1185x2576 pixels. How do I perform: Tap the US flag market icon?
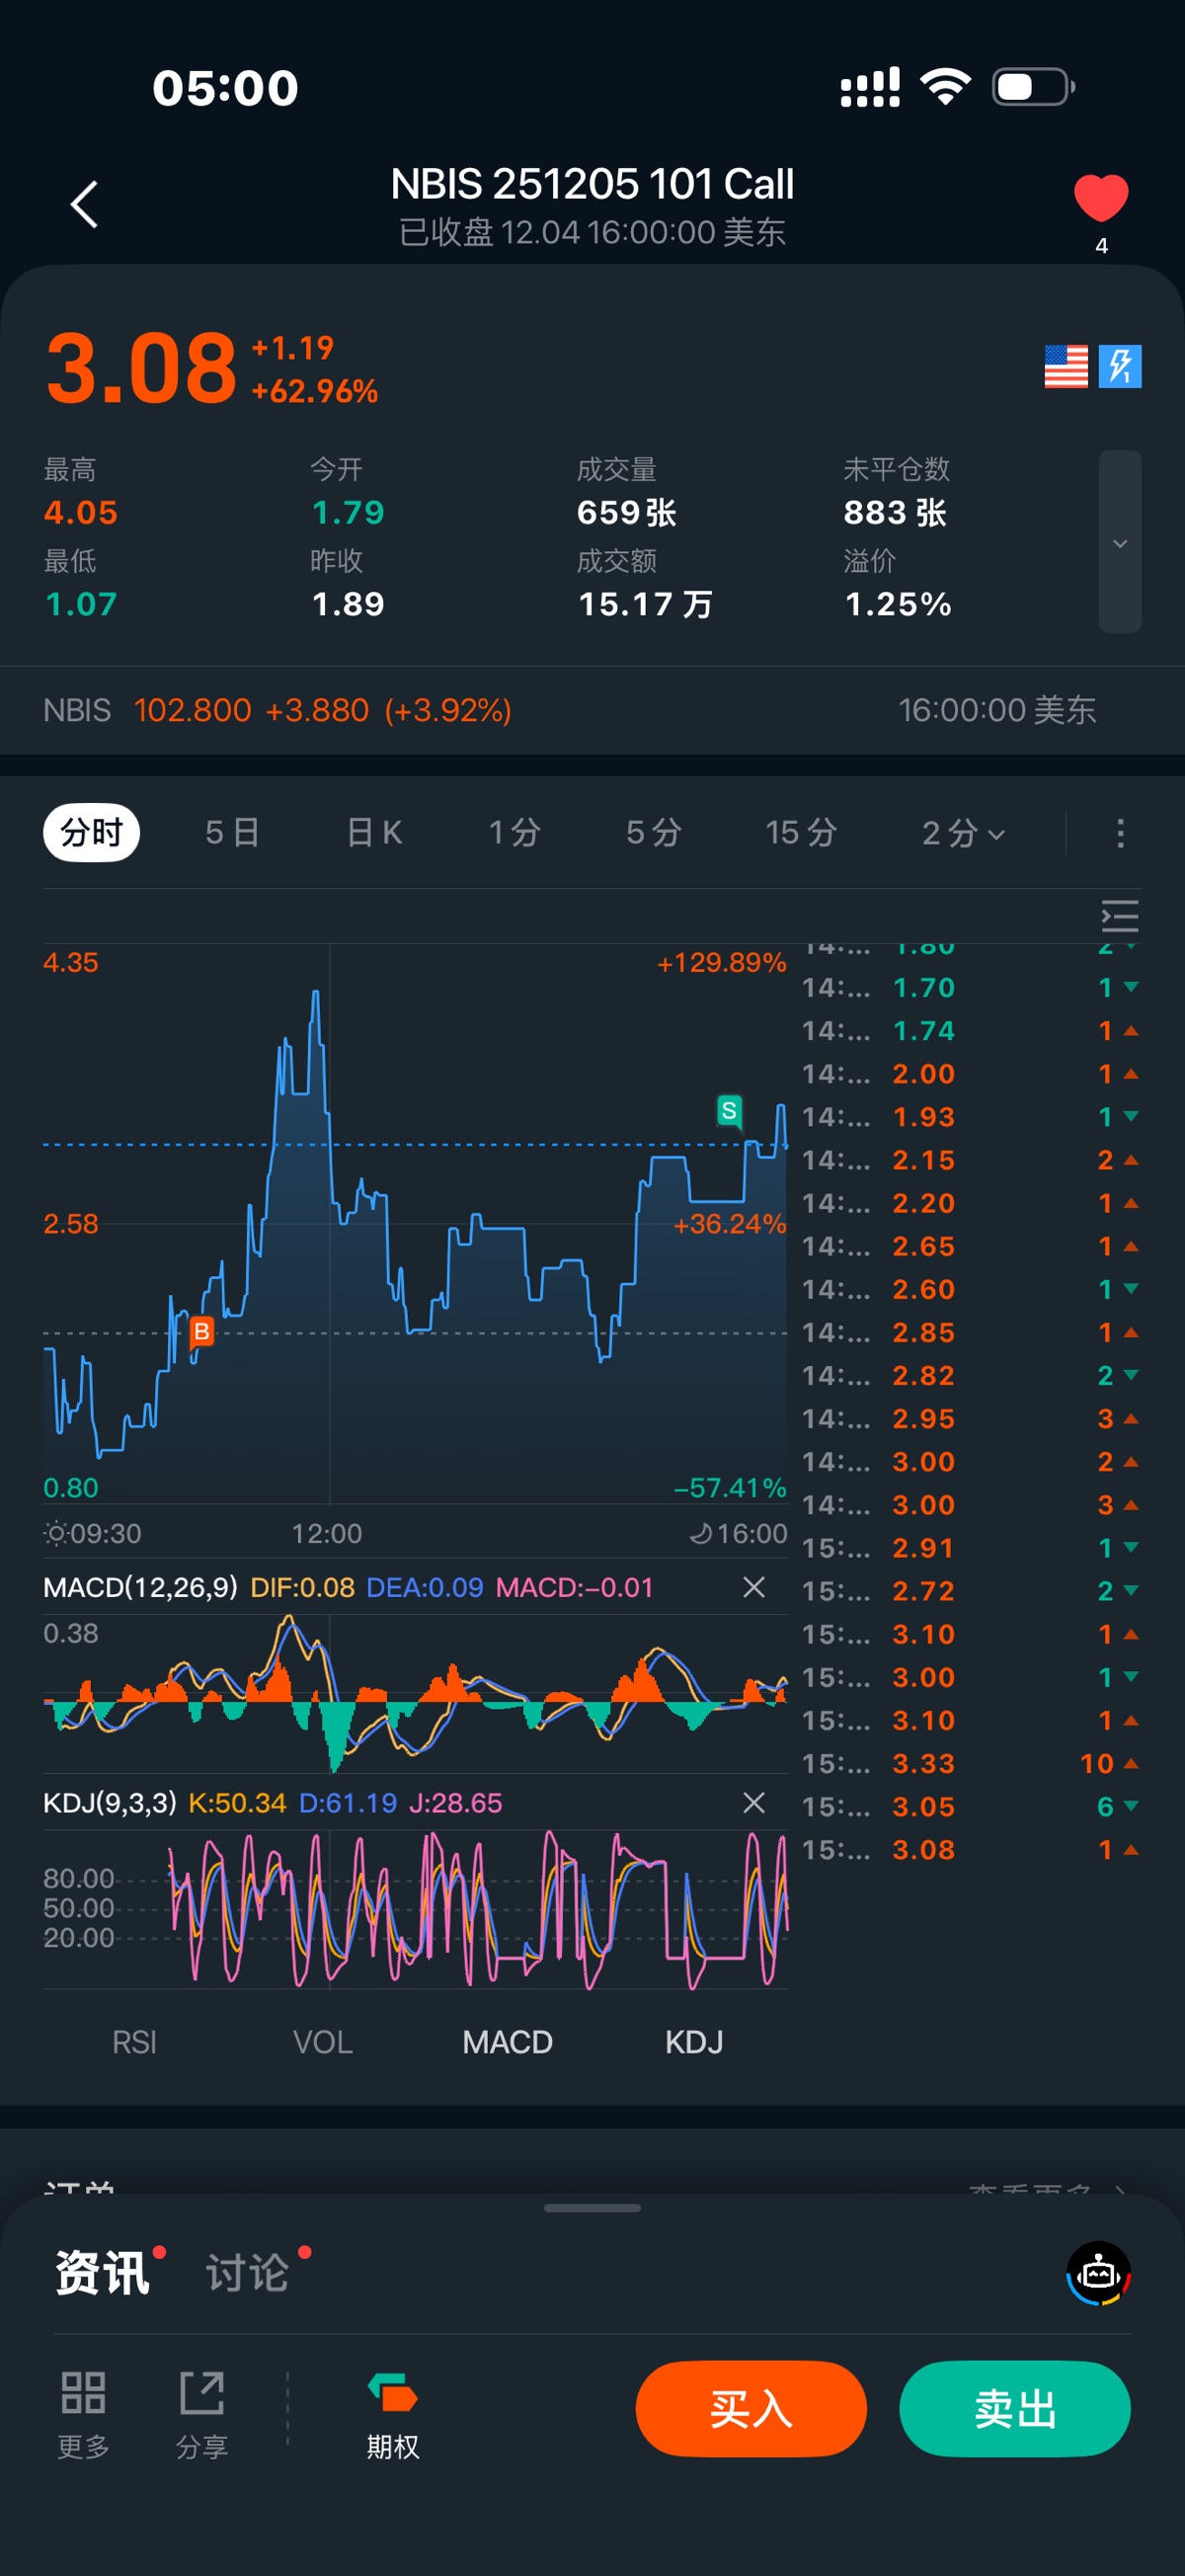1065,366
